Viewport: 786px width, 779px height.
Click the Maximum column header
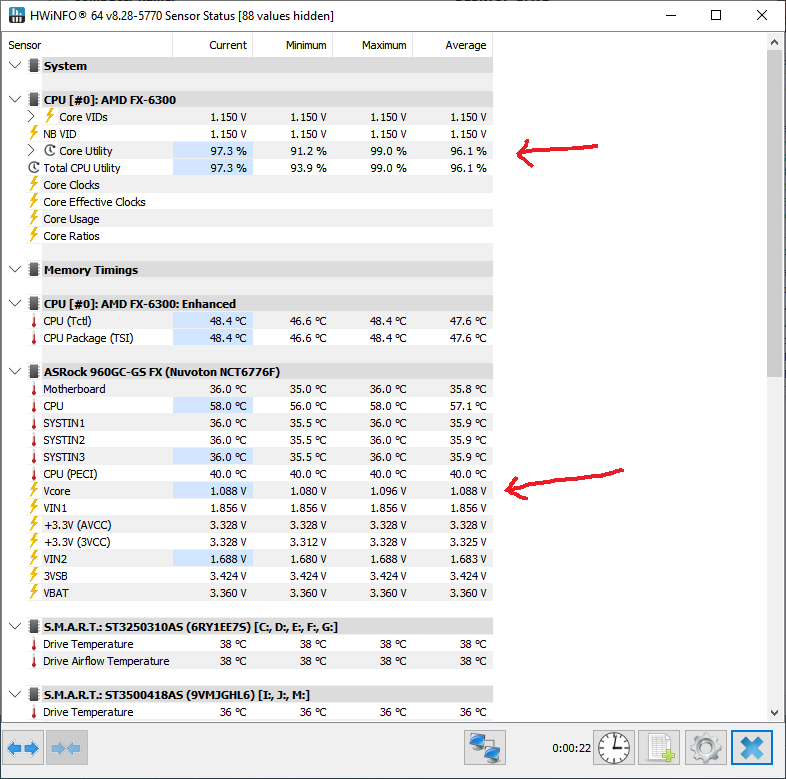[x=373, y=45]
